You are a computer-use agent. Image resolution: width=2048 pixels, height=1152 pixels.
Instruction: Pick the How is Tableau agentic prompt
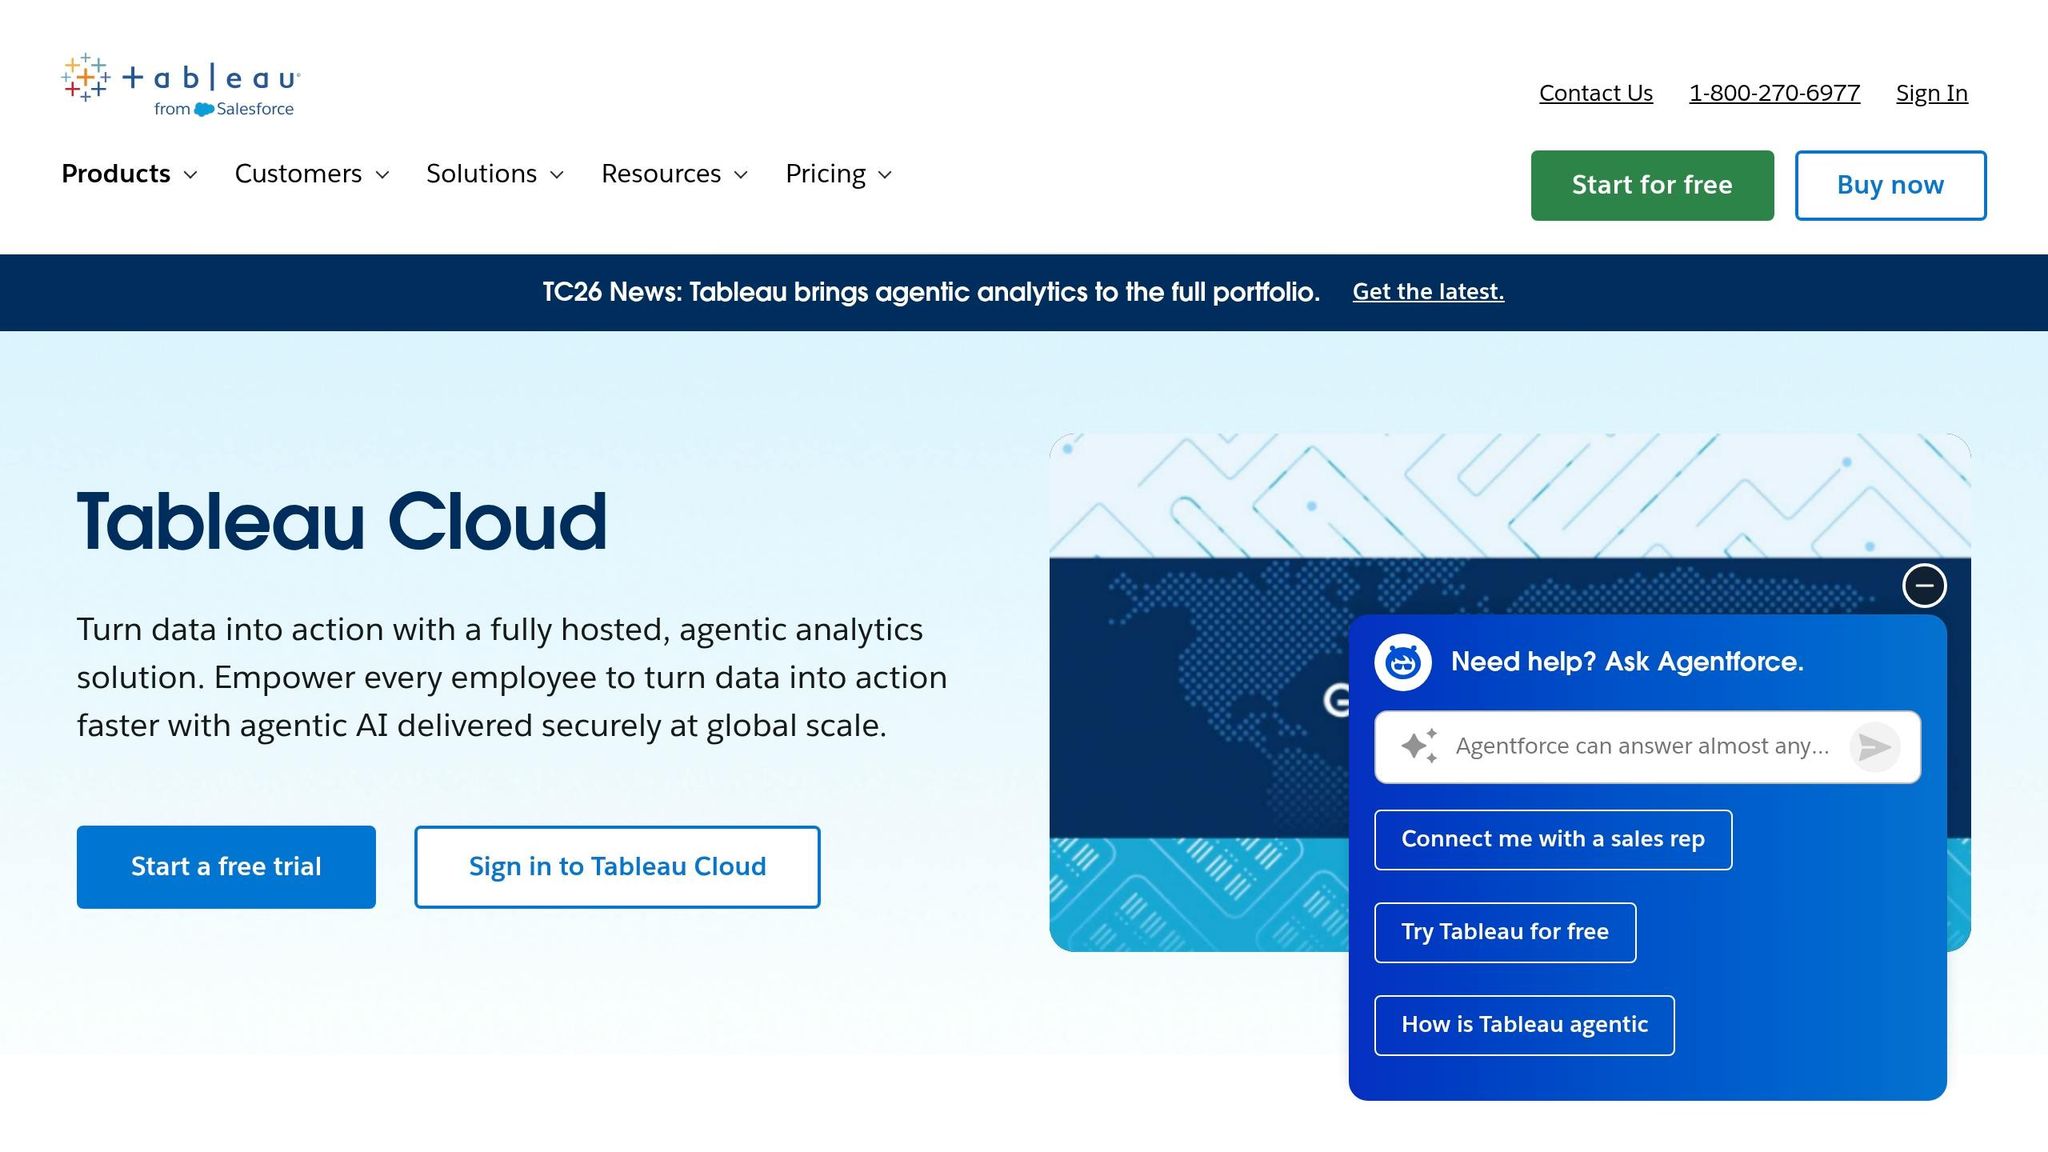tap(1524, 1025)
